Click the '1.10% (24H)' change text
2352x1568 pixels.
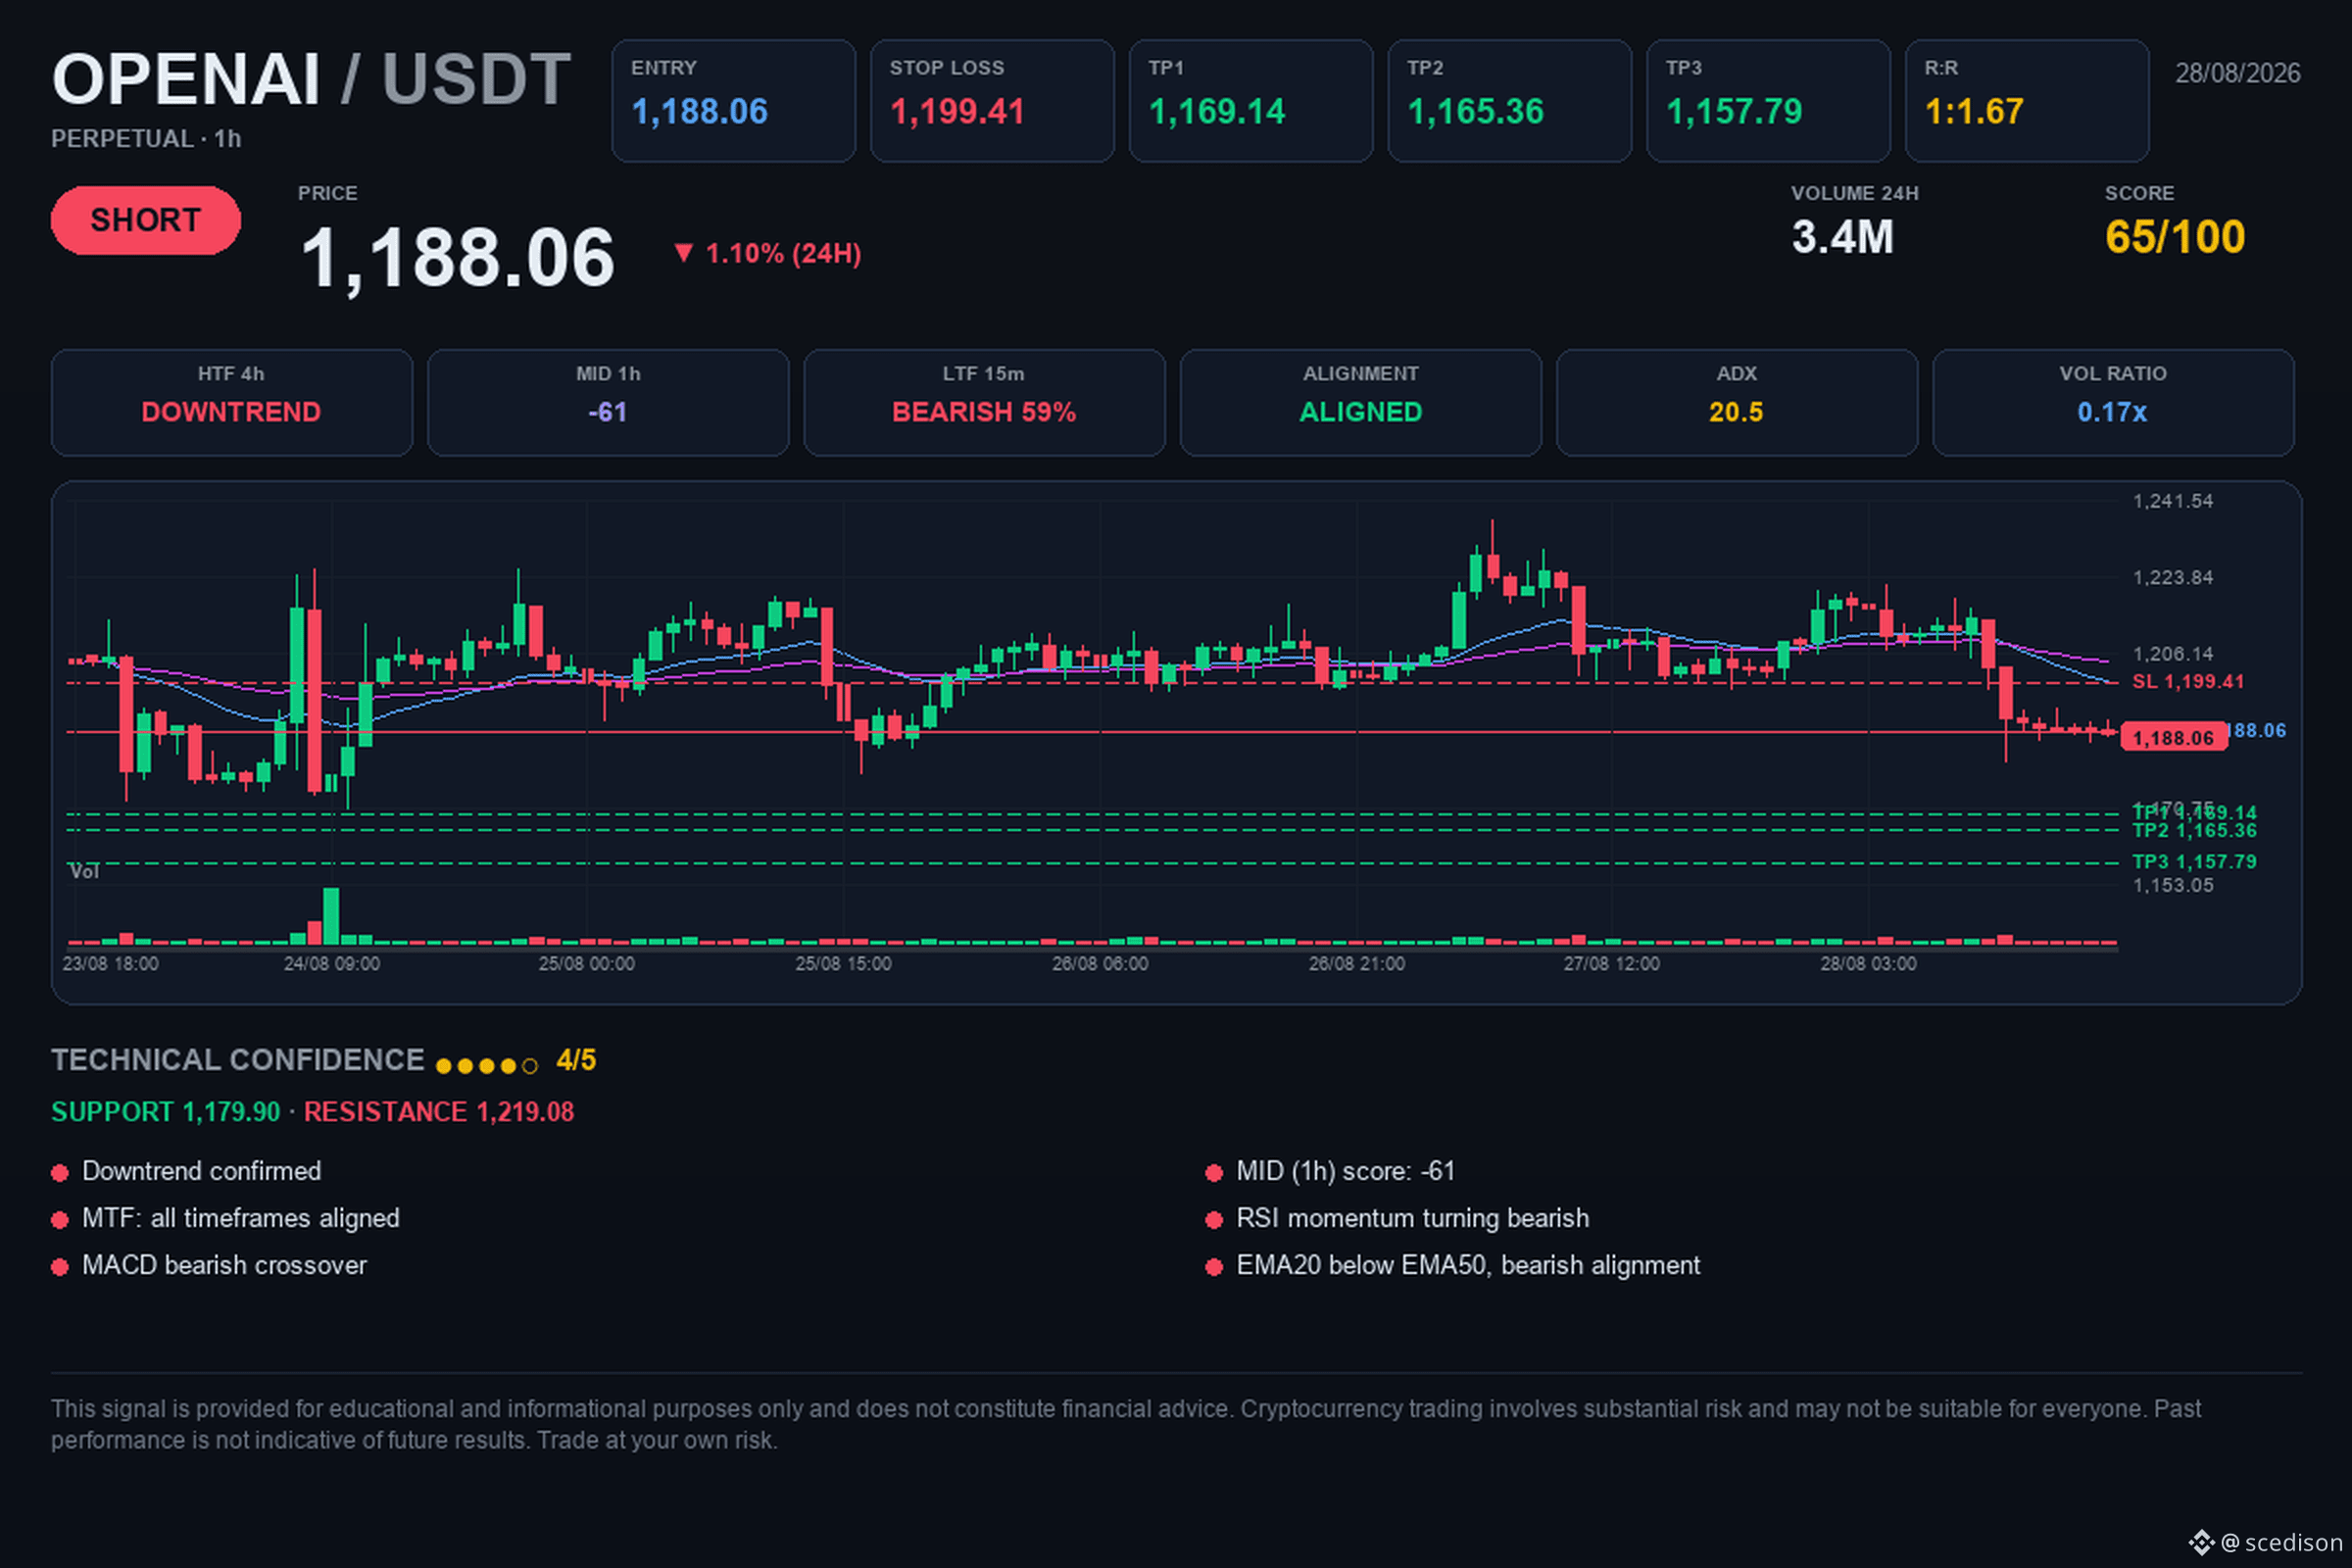783,254
